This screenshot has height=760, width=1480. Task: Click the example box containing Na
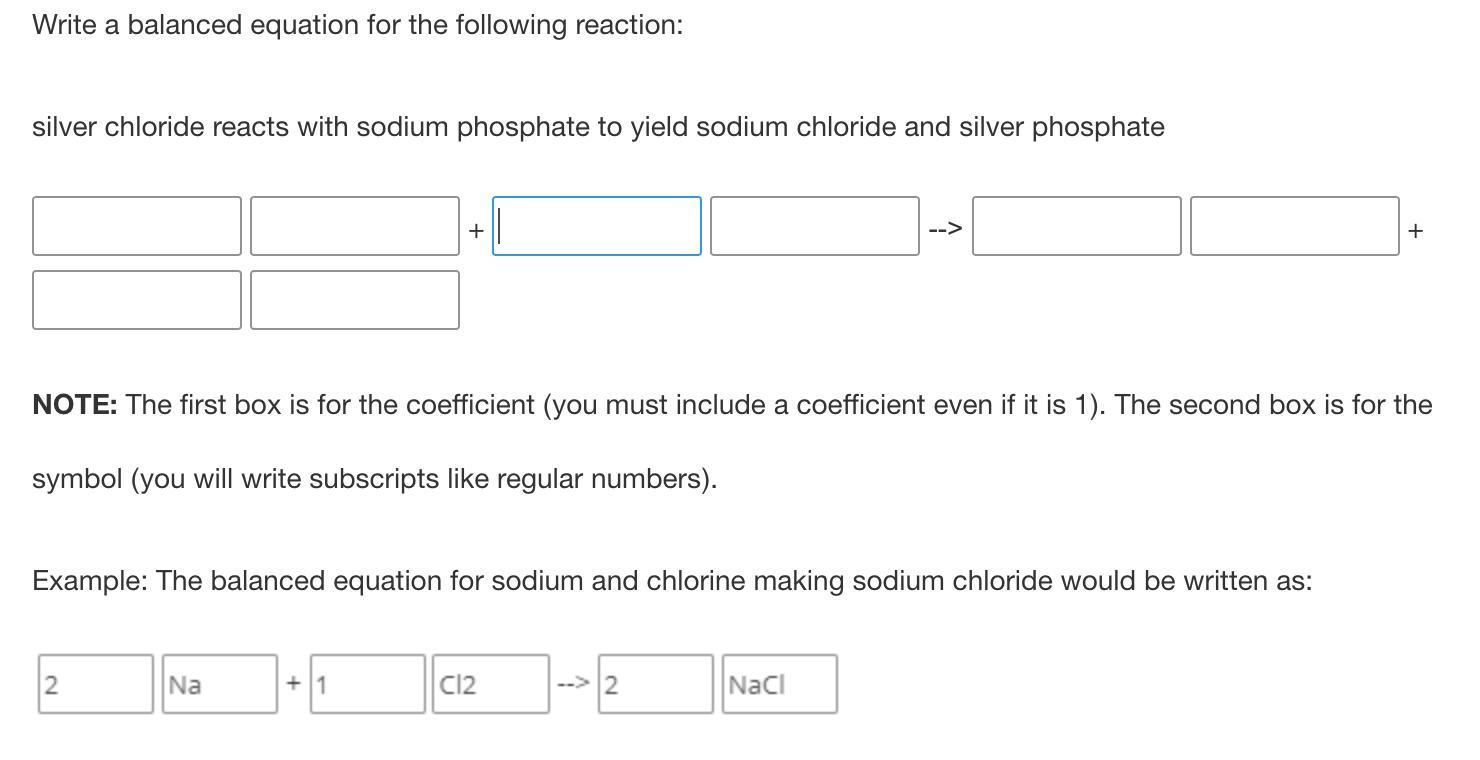click(220, 684)
